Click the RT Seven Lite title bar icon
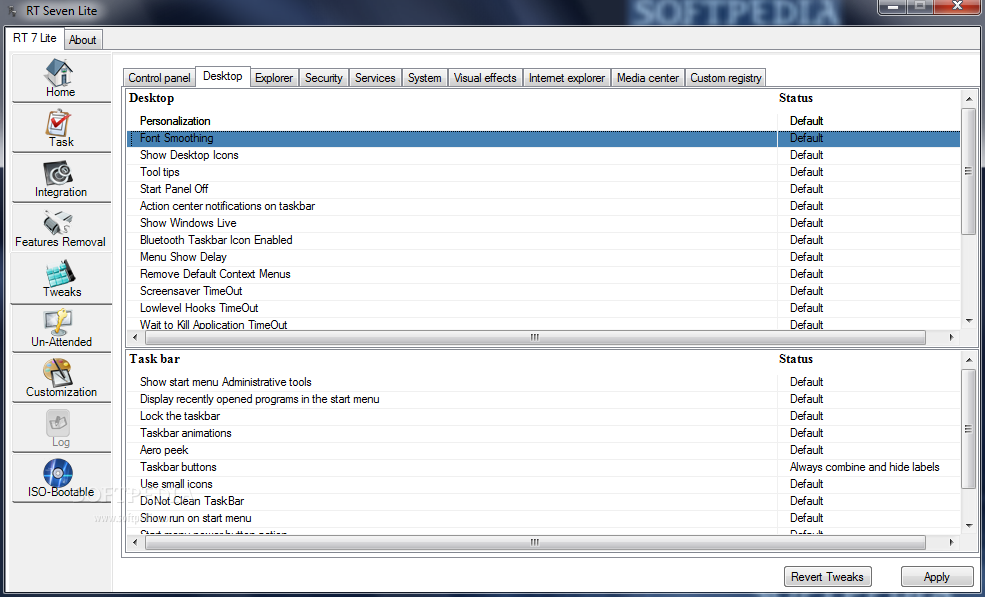Image resolution: width=985 pixels, height=597 pixels. (12, 11)
